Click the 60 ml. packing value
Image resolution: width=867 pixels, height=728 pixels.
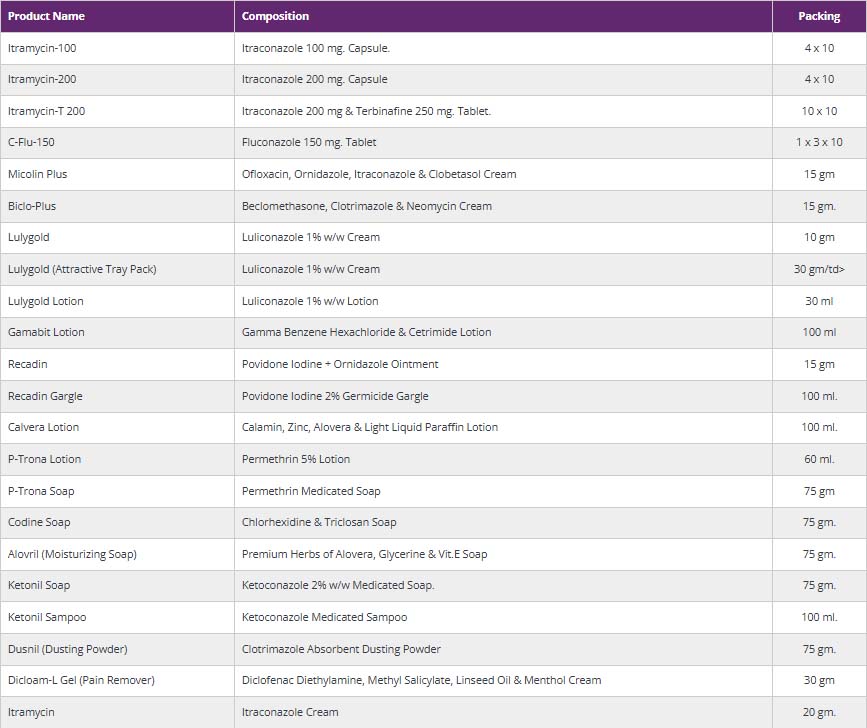click(x=818, y=459)
